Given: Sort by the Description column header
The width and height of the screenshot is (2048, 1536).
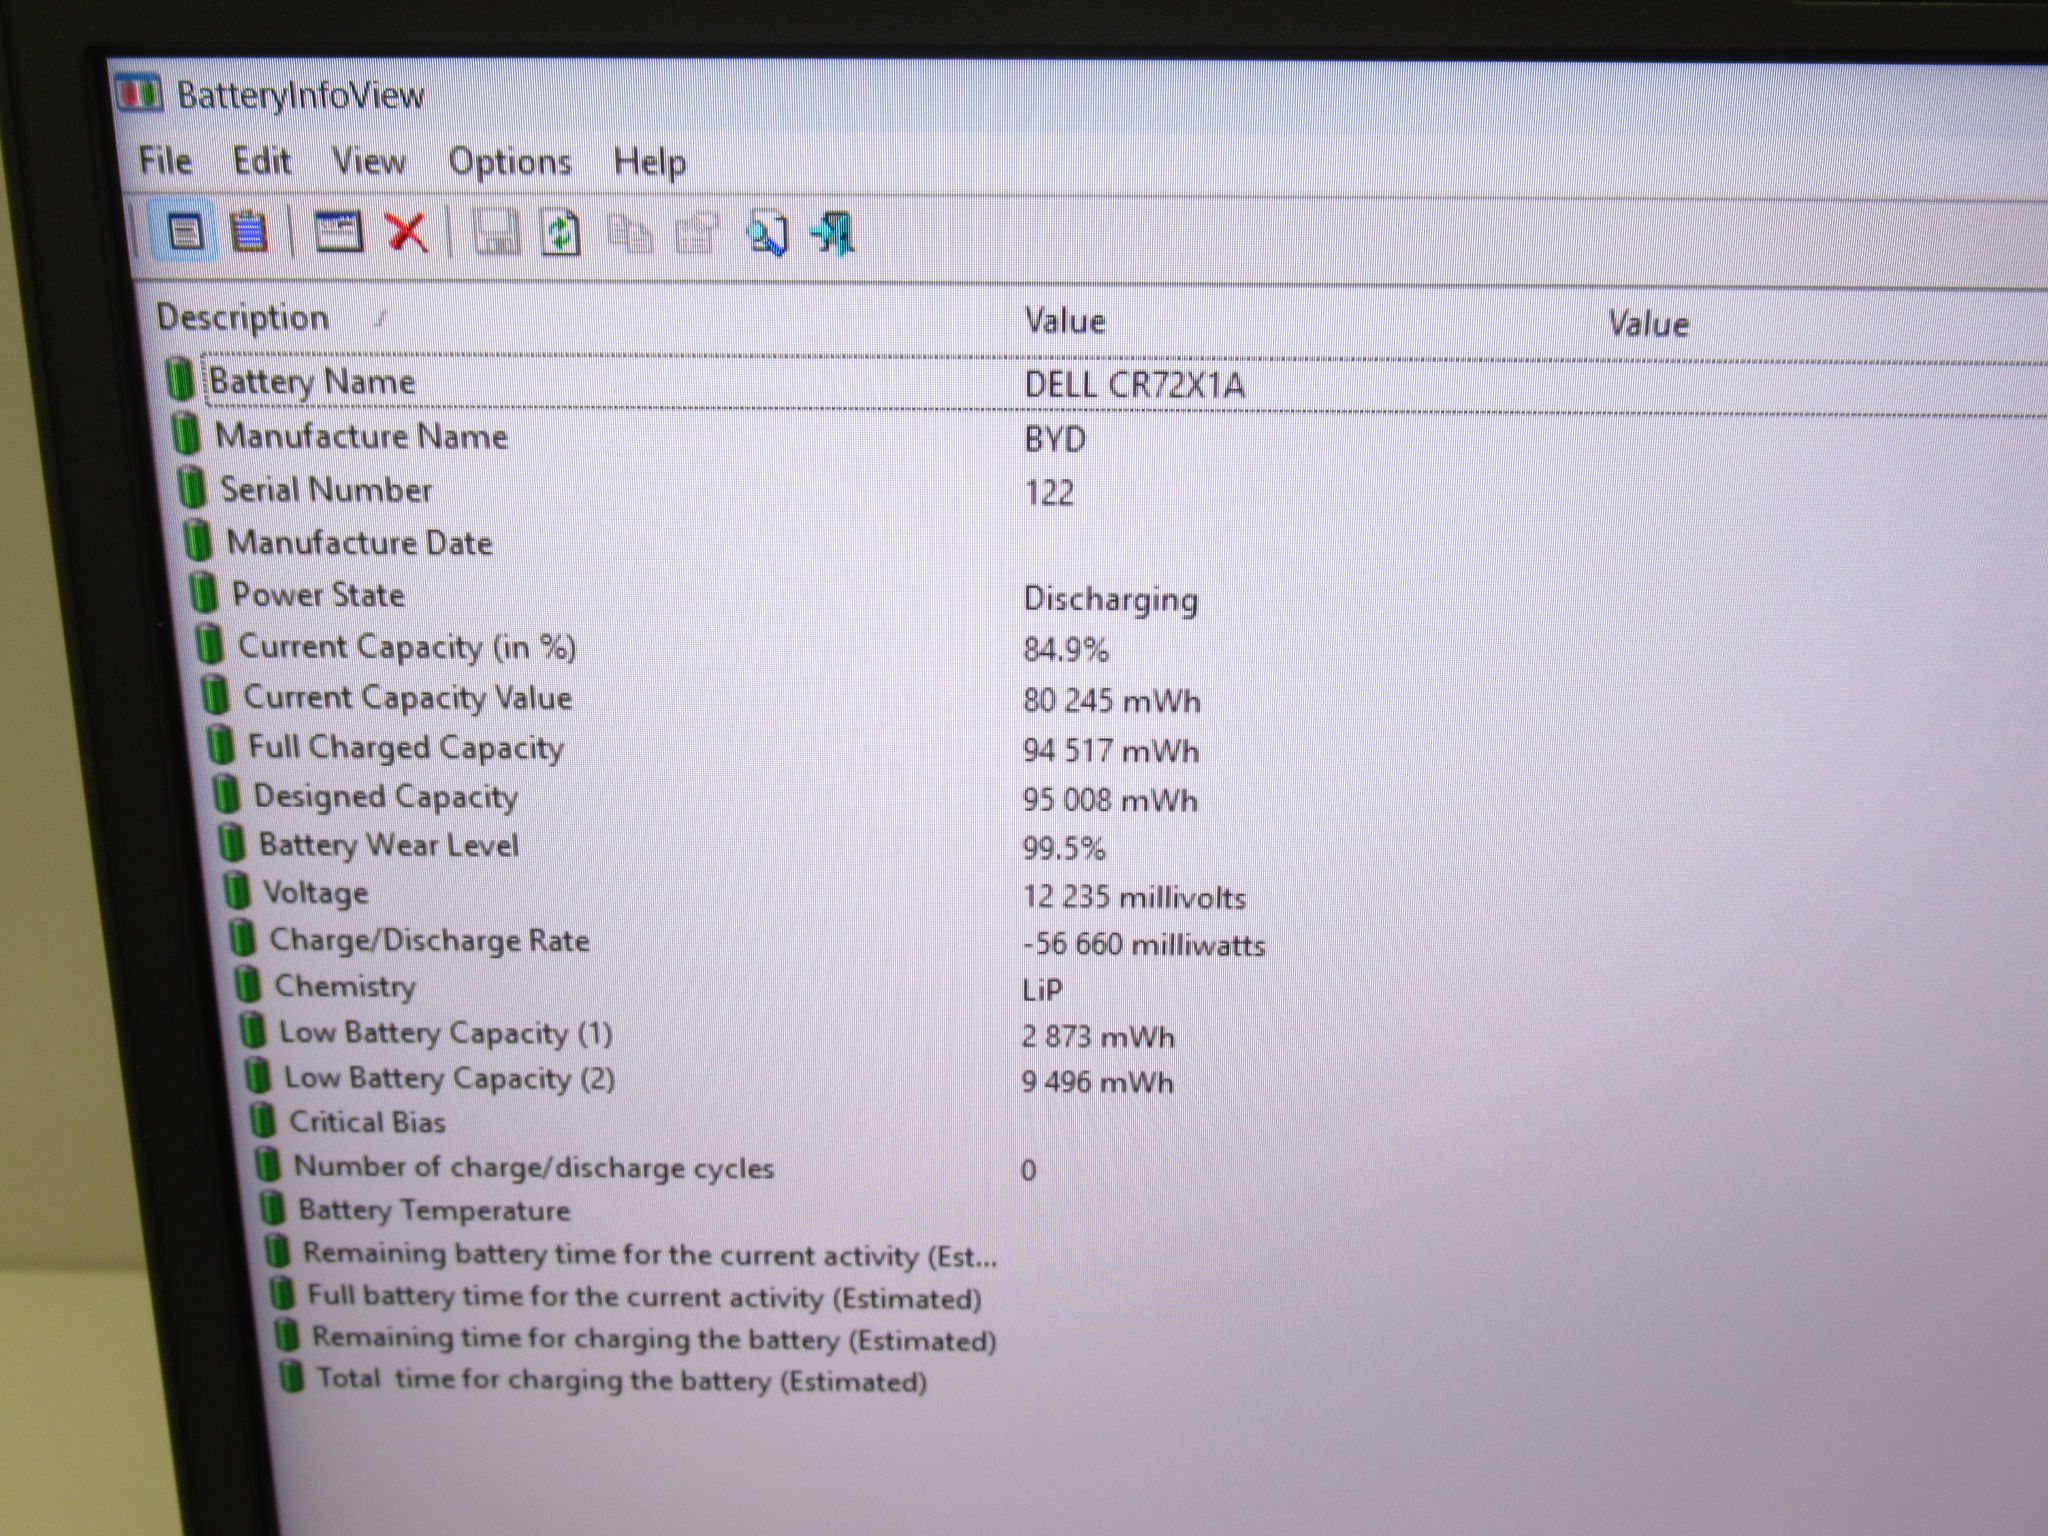Looking at the screenshot, I should (242, 317).
